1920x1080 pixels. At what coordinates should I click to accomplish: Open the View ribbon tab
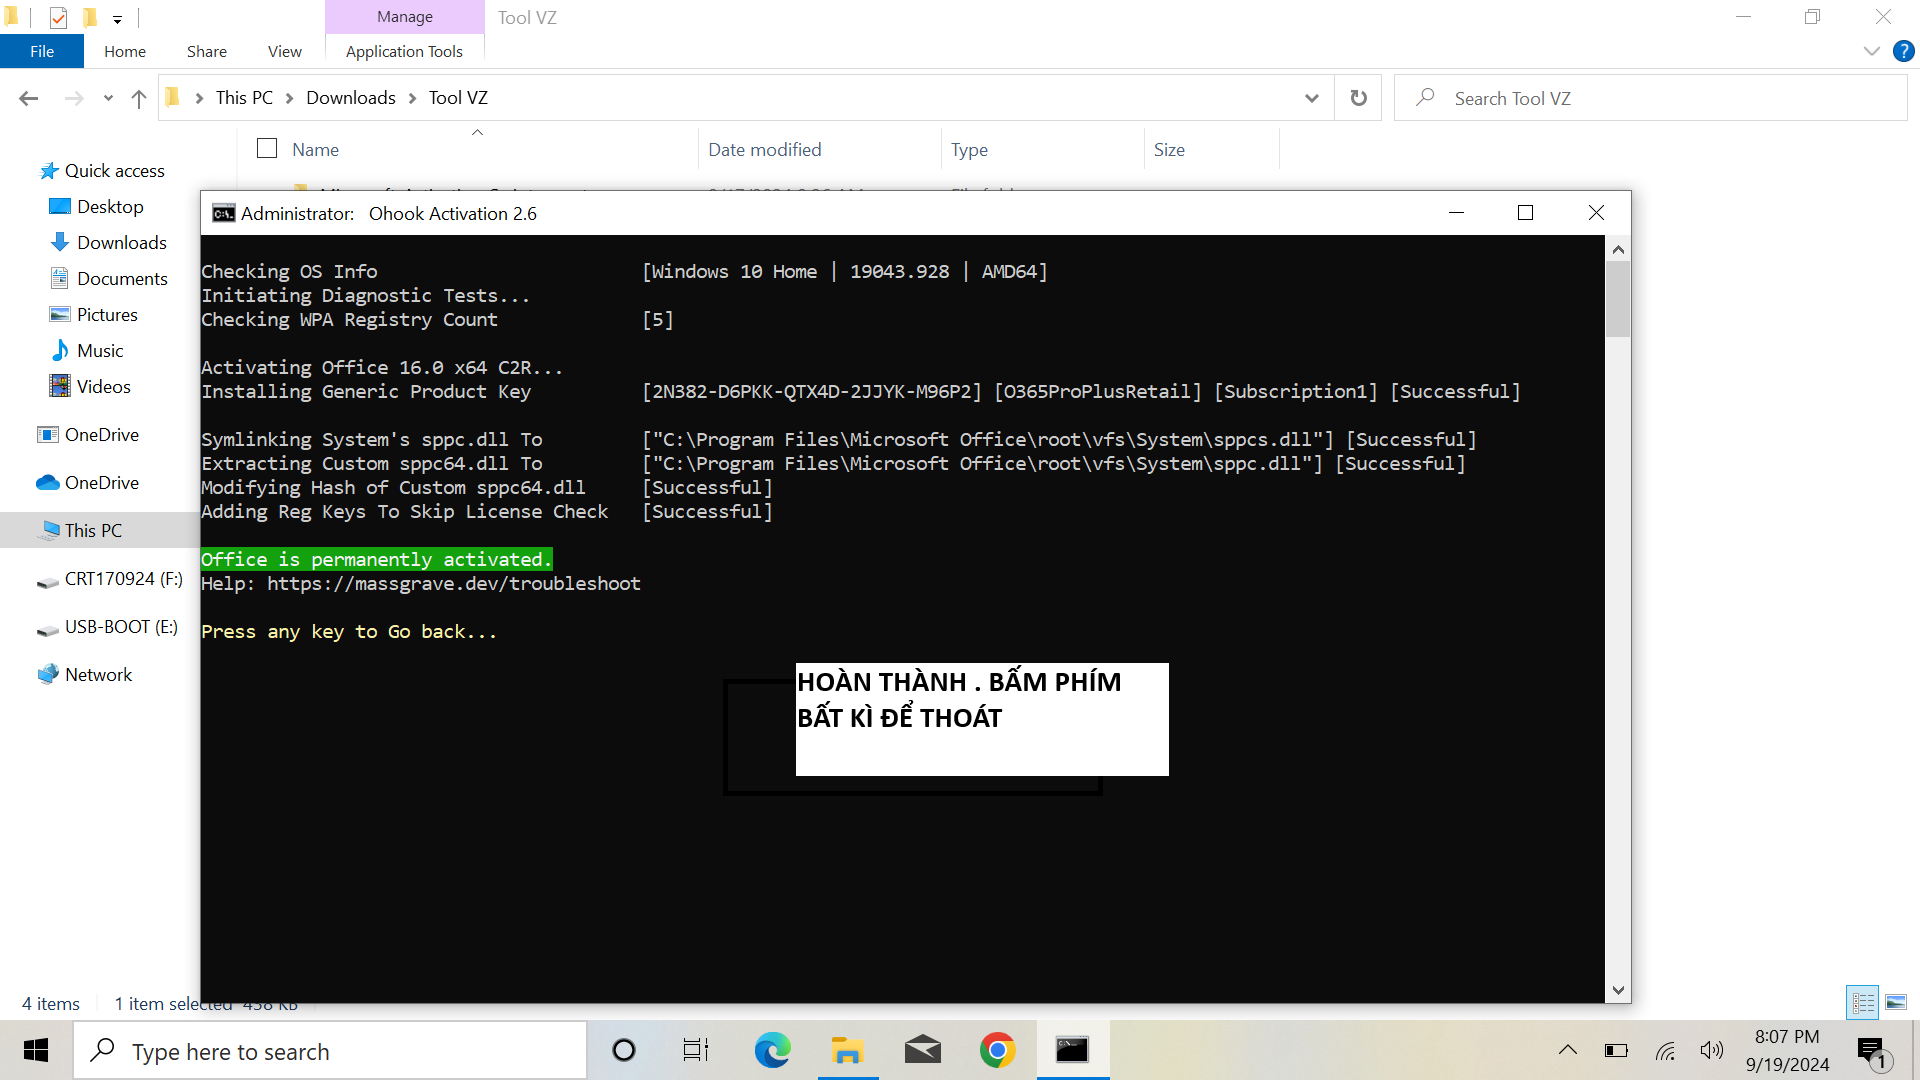(285, 51)
